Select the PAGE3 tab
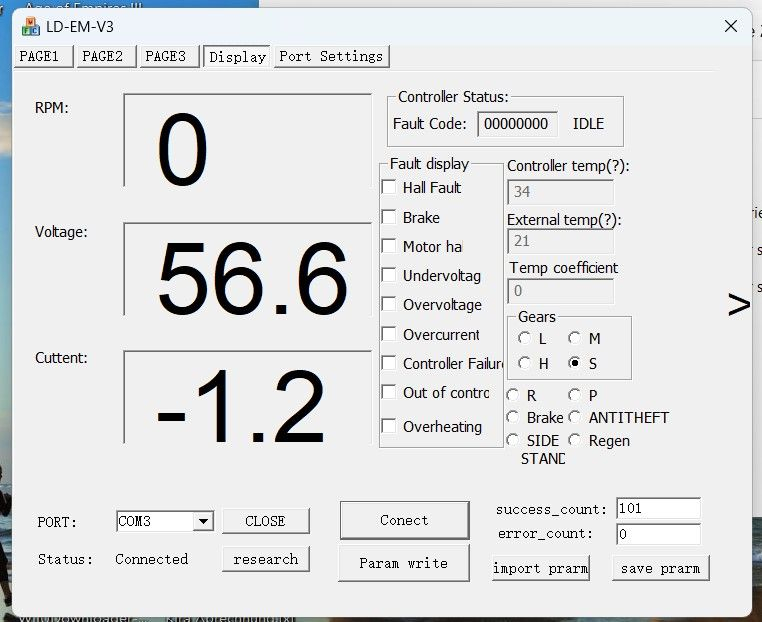Screen dimensions: 762x622 tap(165, 56)
